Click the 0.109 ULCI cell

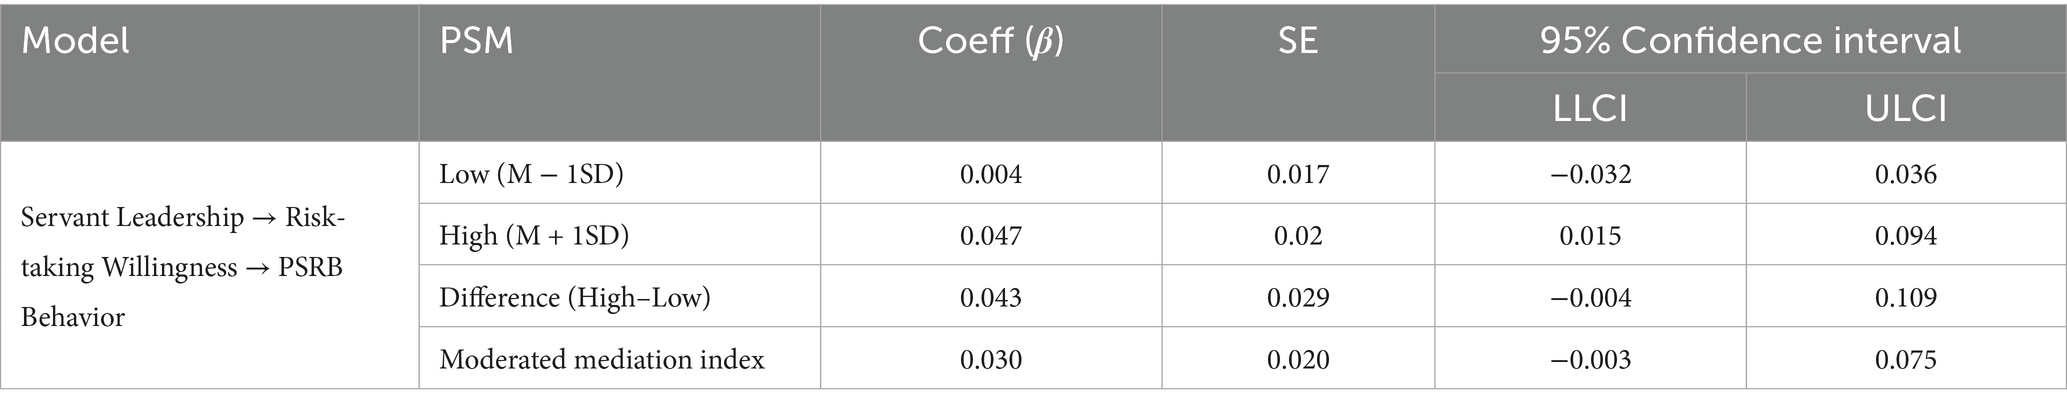coord(1906,298)
